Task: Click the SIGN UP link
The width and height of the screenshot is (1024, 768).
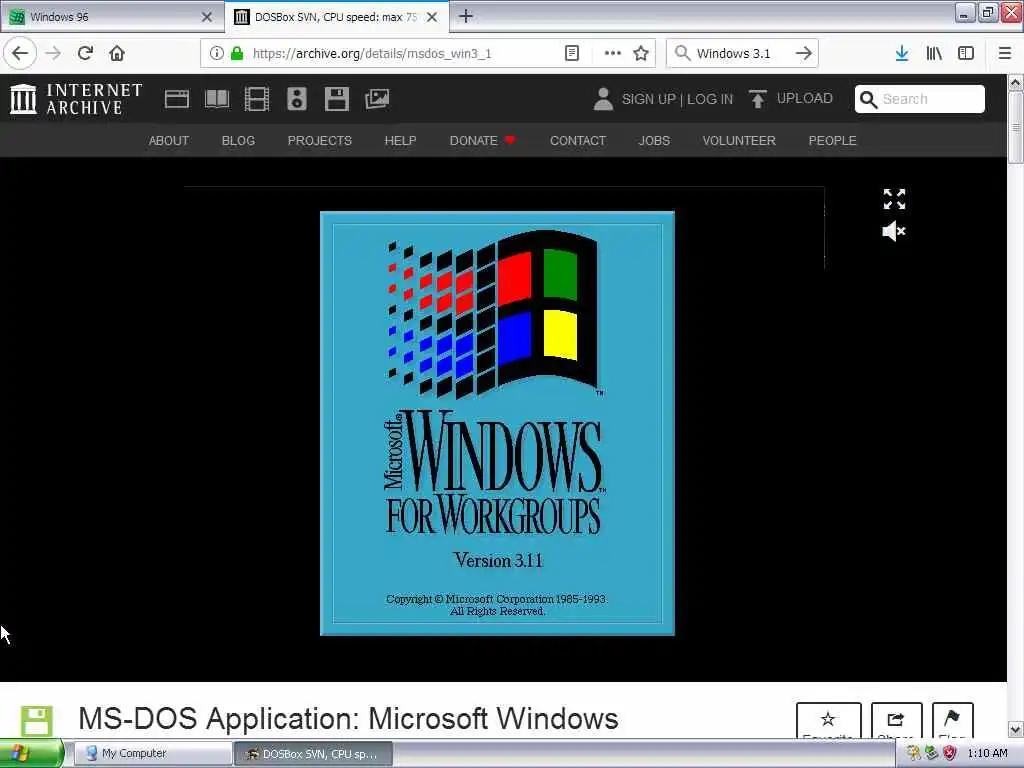Action: [648, 99]
